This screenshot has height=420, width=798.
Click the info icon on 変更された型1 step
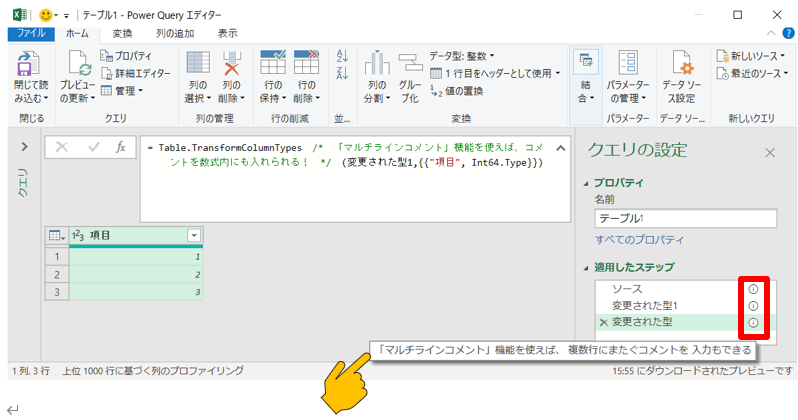click(x=753, y=305)
